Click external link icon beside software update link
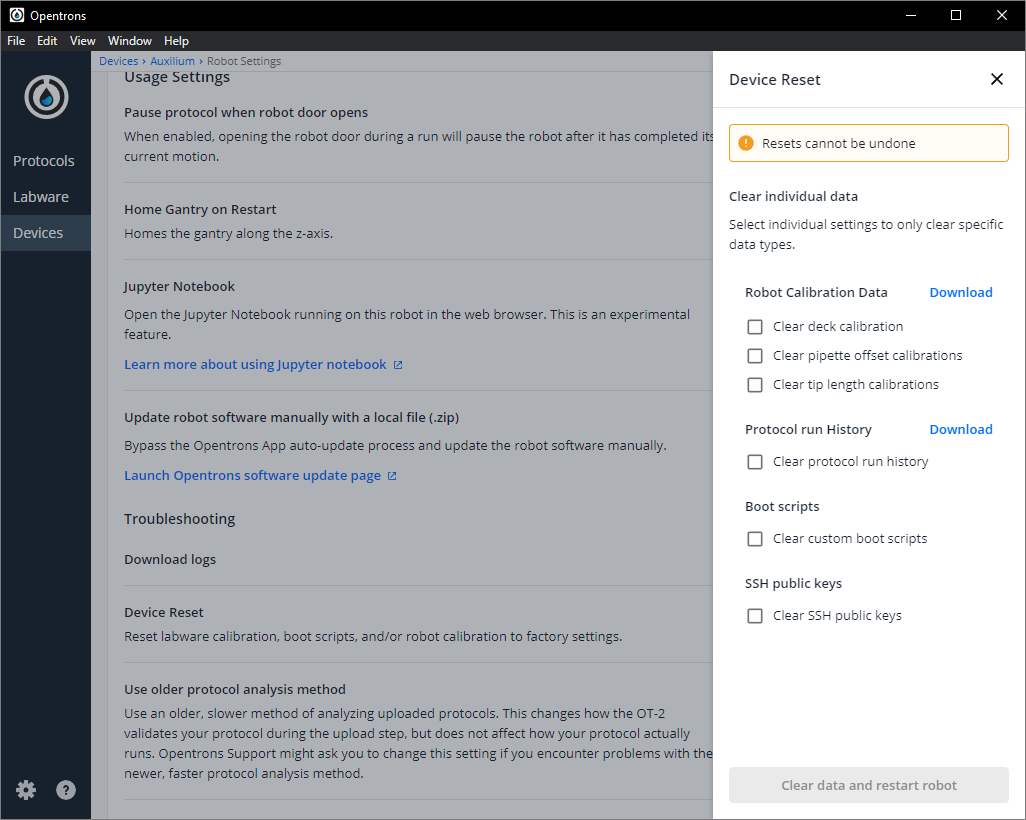Image resolution: width=1026 pixels, height=820 pixels. pyautogui.click(x=392, y=476)
